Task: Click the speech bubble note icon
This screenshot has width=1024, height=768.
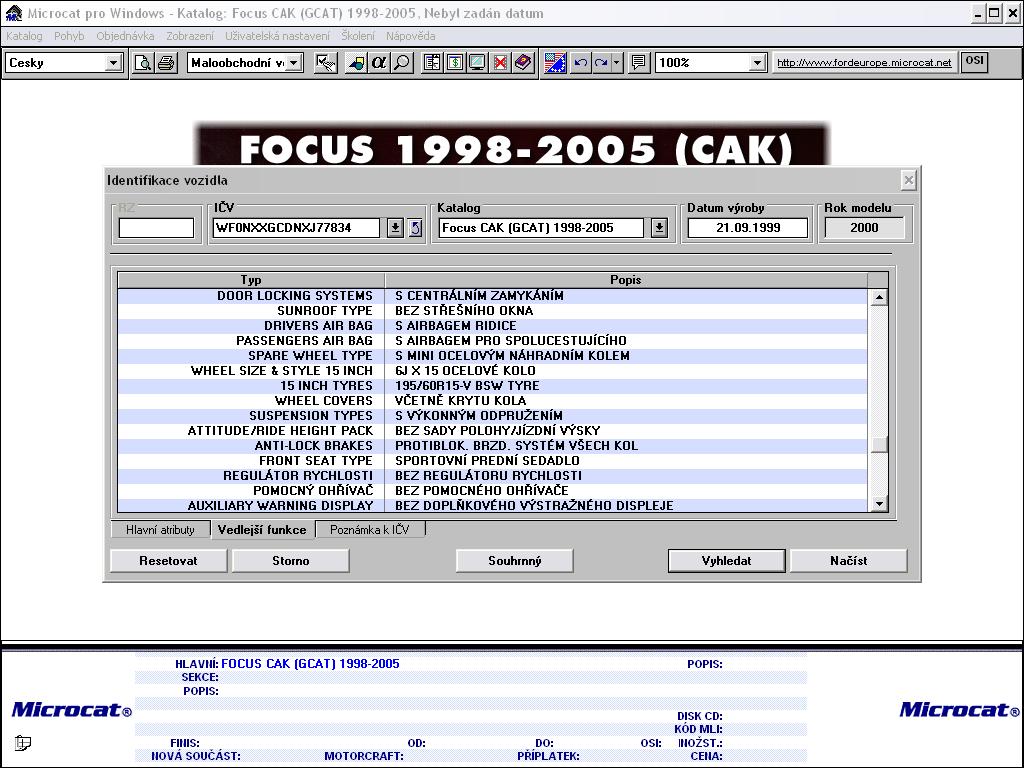Action: (x=639, y=63)
